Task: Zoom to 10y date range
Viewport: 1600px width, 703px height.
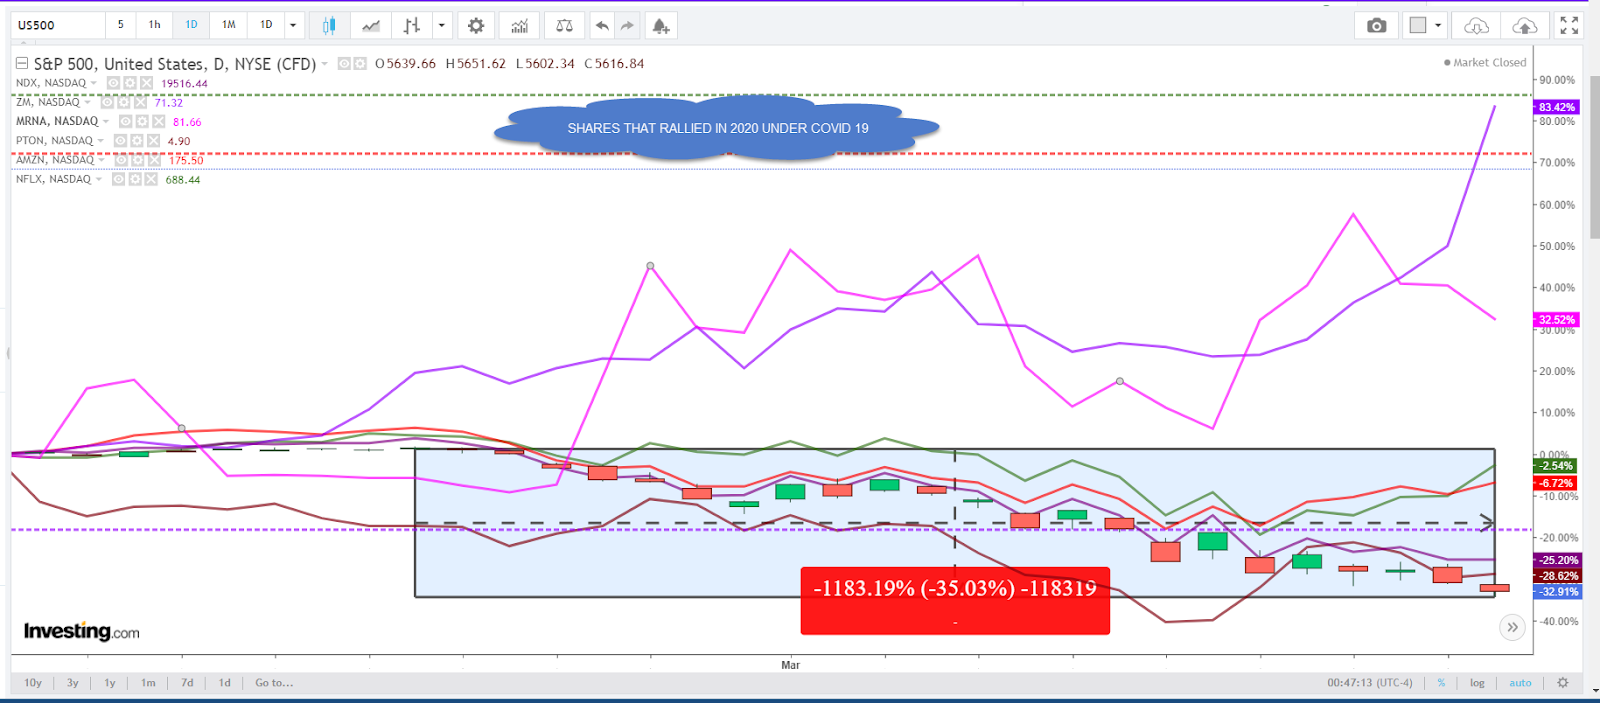Action: click(x=33, y=683)
